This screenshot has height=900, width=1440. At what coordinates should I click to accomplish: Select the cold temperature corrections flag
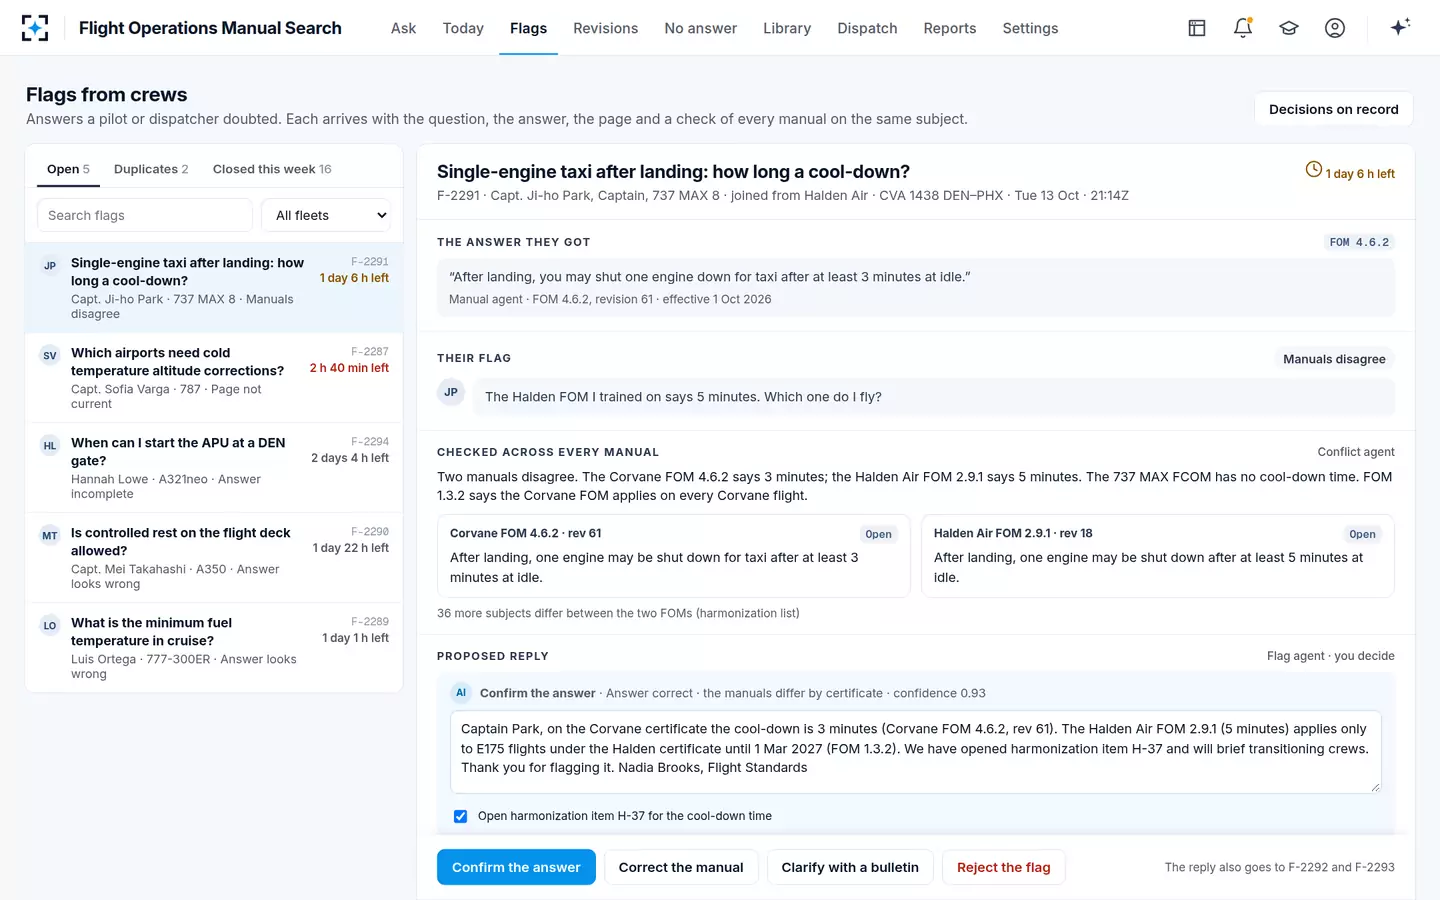point(214,378)
